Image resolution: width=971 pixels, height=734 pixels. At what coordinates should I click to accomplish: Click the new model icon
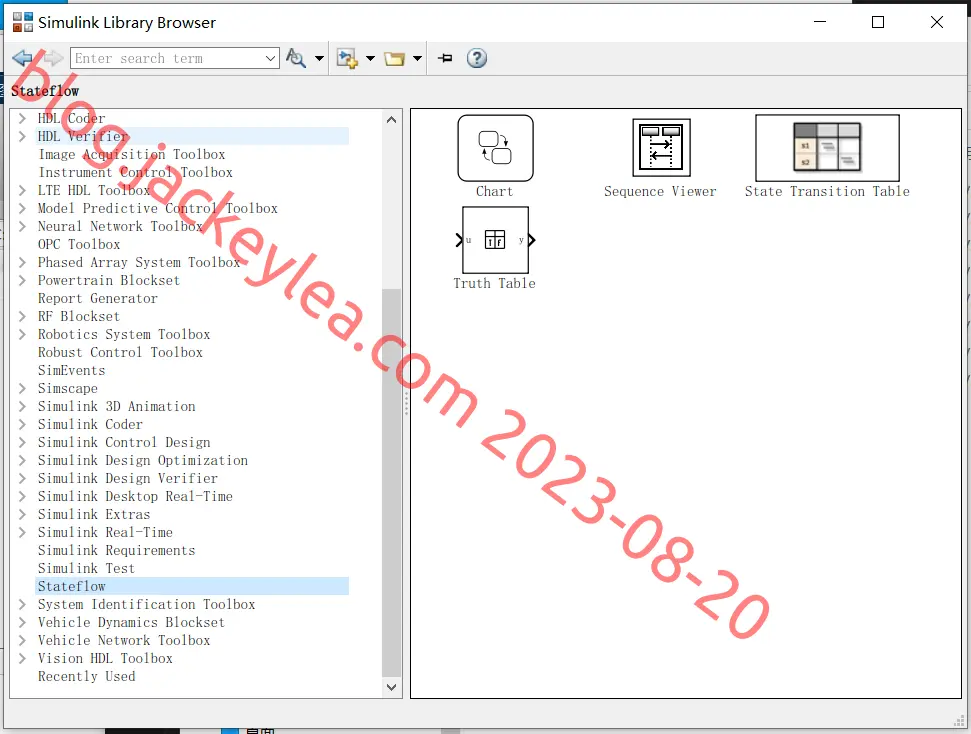click(x=347, y=58)
